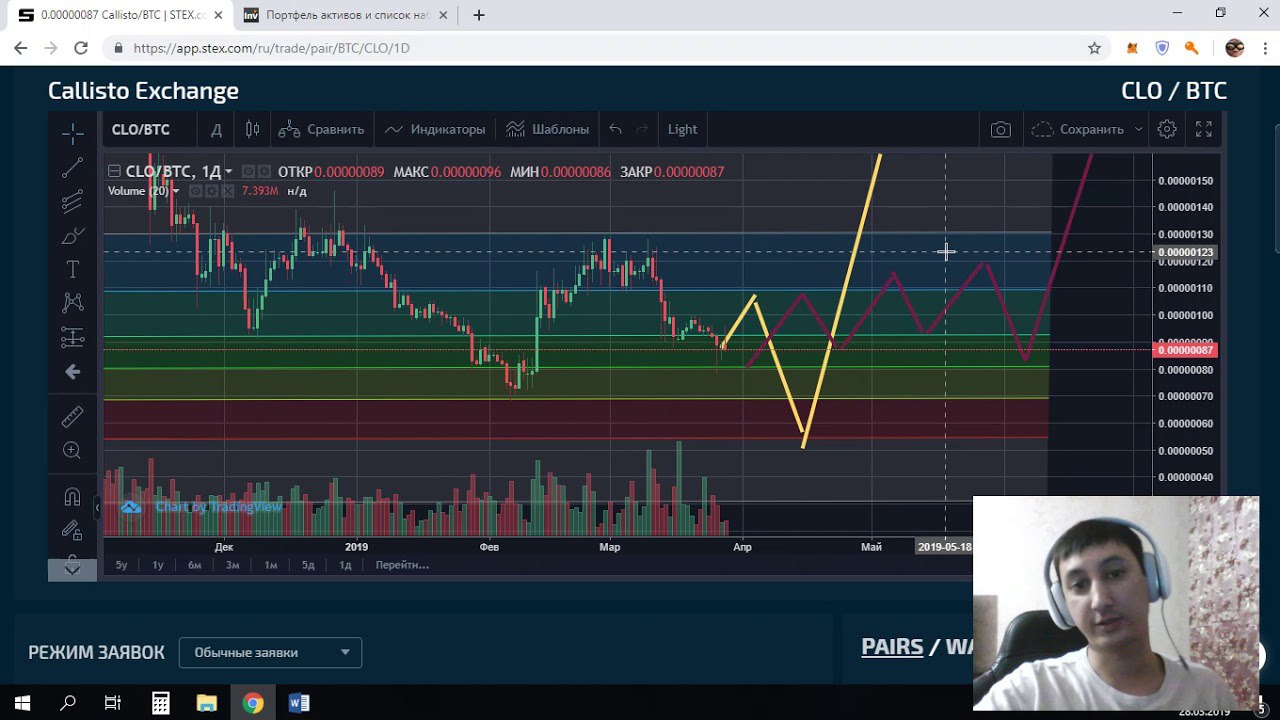1280x720 pixels.
Task: Open the candlestick chart style selector
Action: point(252,129)
